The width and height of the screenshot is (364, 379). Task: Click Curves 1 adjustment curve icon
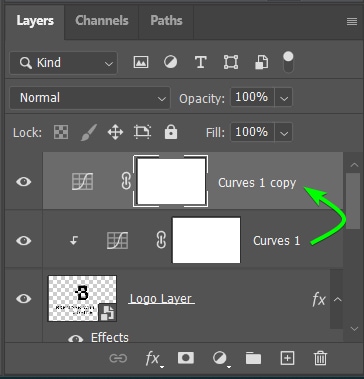click(117, 241)
